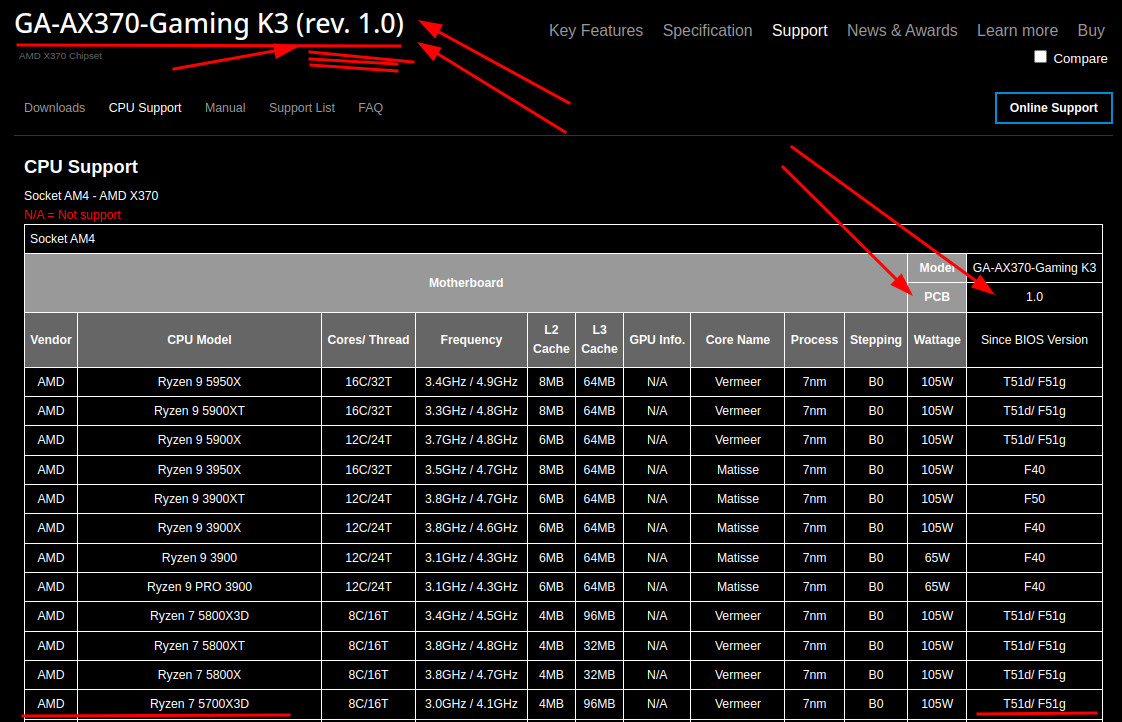Select the Ryzen 9 5900X cell

tap(199, 440)
